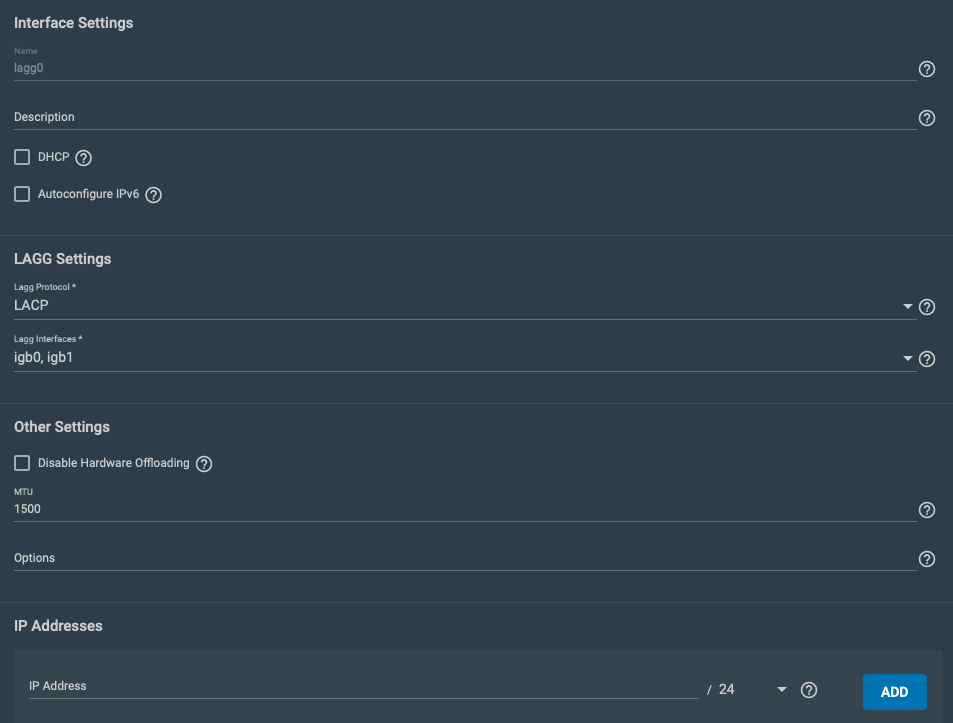Click the ADD IP address button
Screen dimensions: 953x723
coord(894,692)
